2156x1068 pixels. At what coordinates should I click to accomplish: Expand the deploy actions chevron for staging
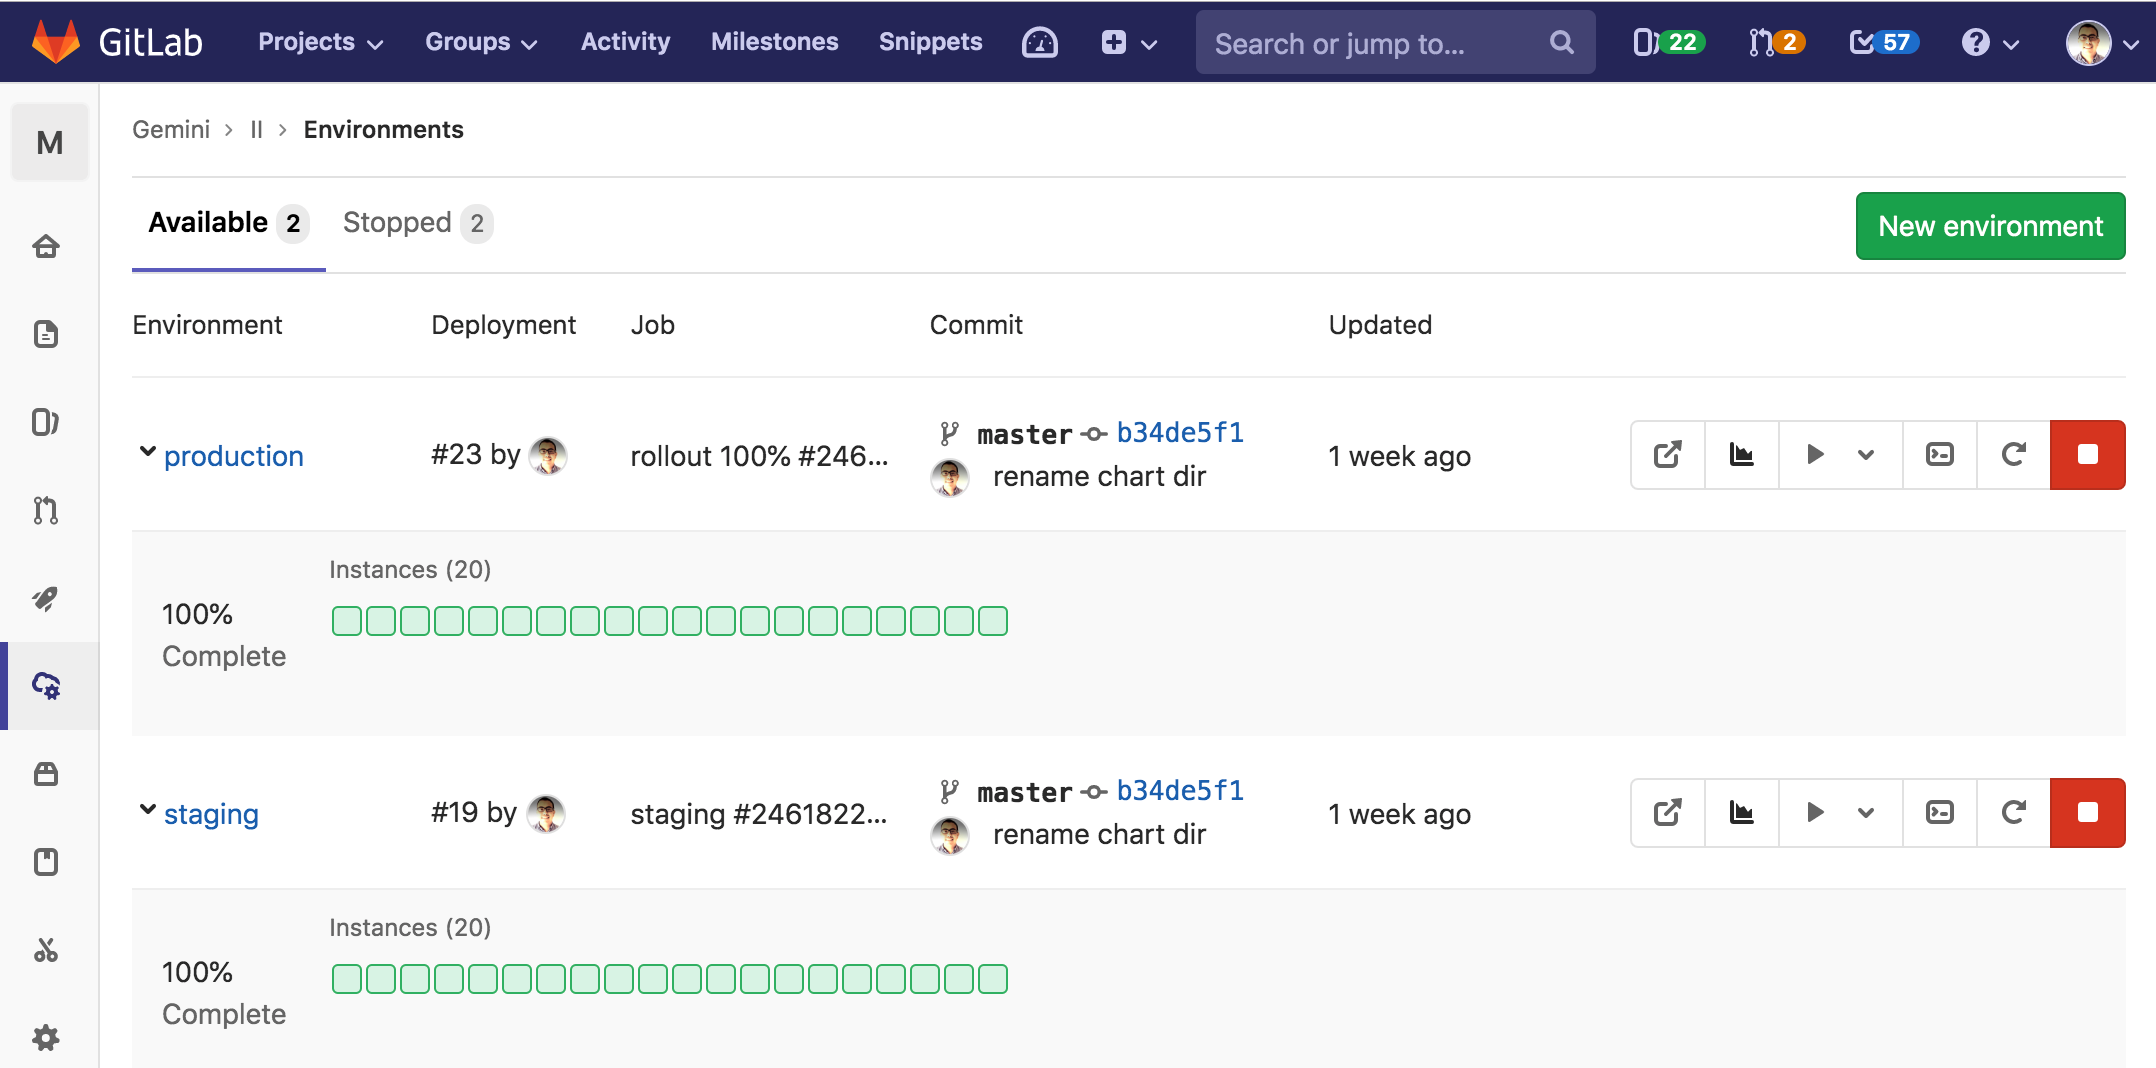pyautogui.click(x=1865, y=812)
